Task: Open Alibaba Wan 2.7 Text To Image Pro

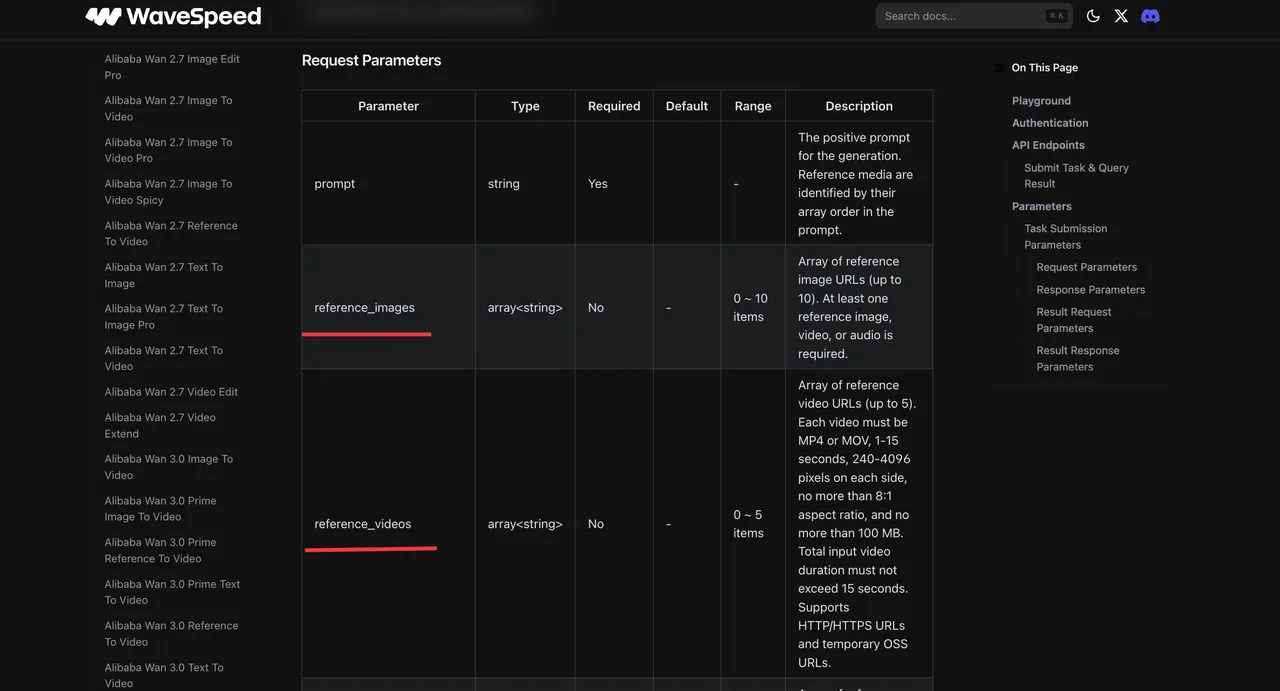Action: click(164, 317)
